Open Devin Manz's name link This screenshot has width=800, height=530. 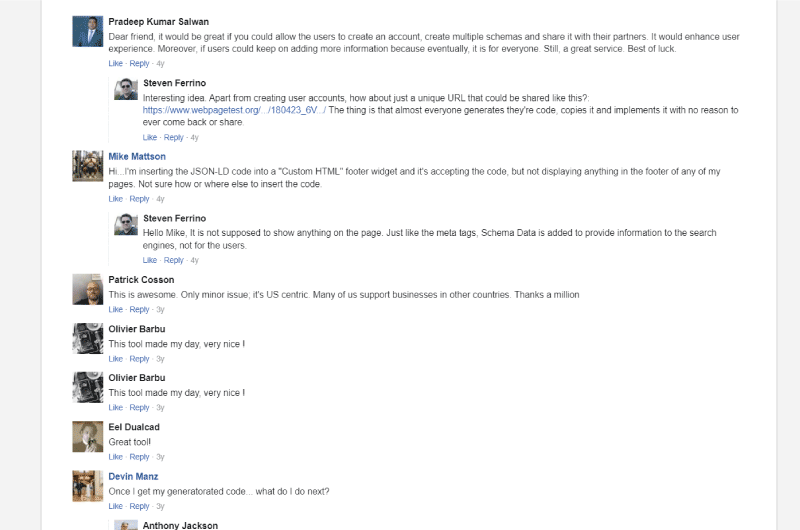point(133,476)
